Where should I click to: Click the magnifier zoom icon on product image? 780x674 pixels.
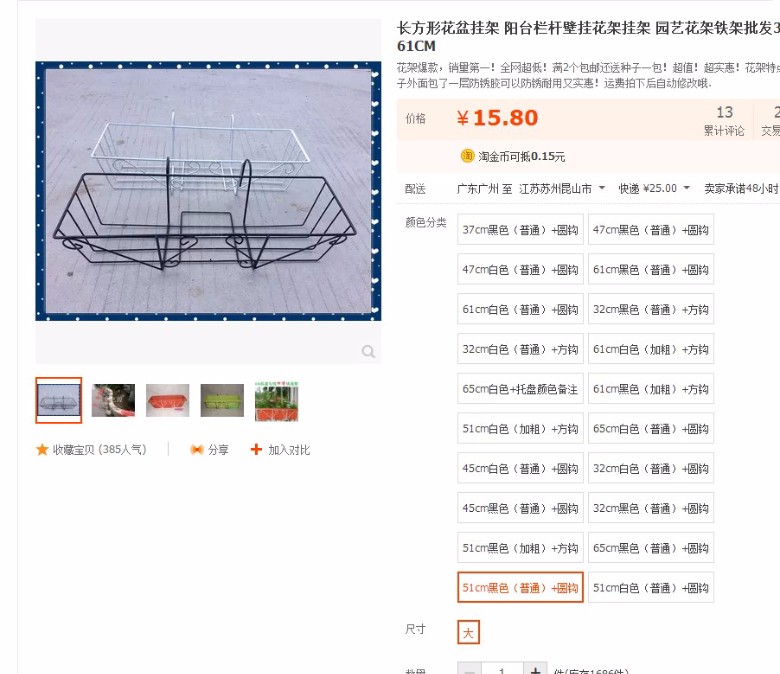[x=368, y=352]
